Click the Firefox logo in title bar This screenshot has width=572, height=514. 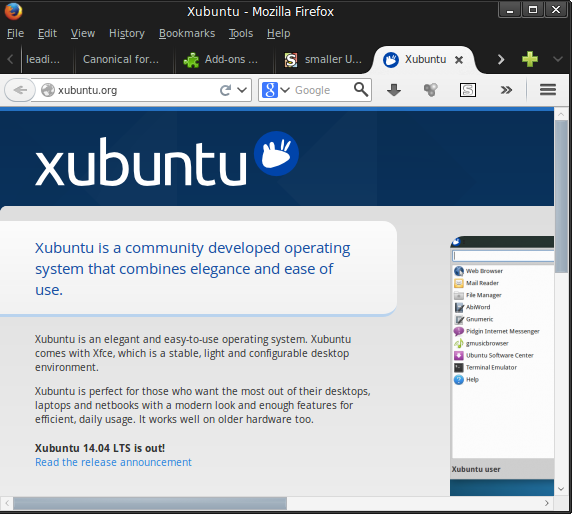pos(13,11)
